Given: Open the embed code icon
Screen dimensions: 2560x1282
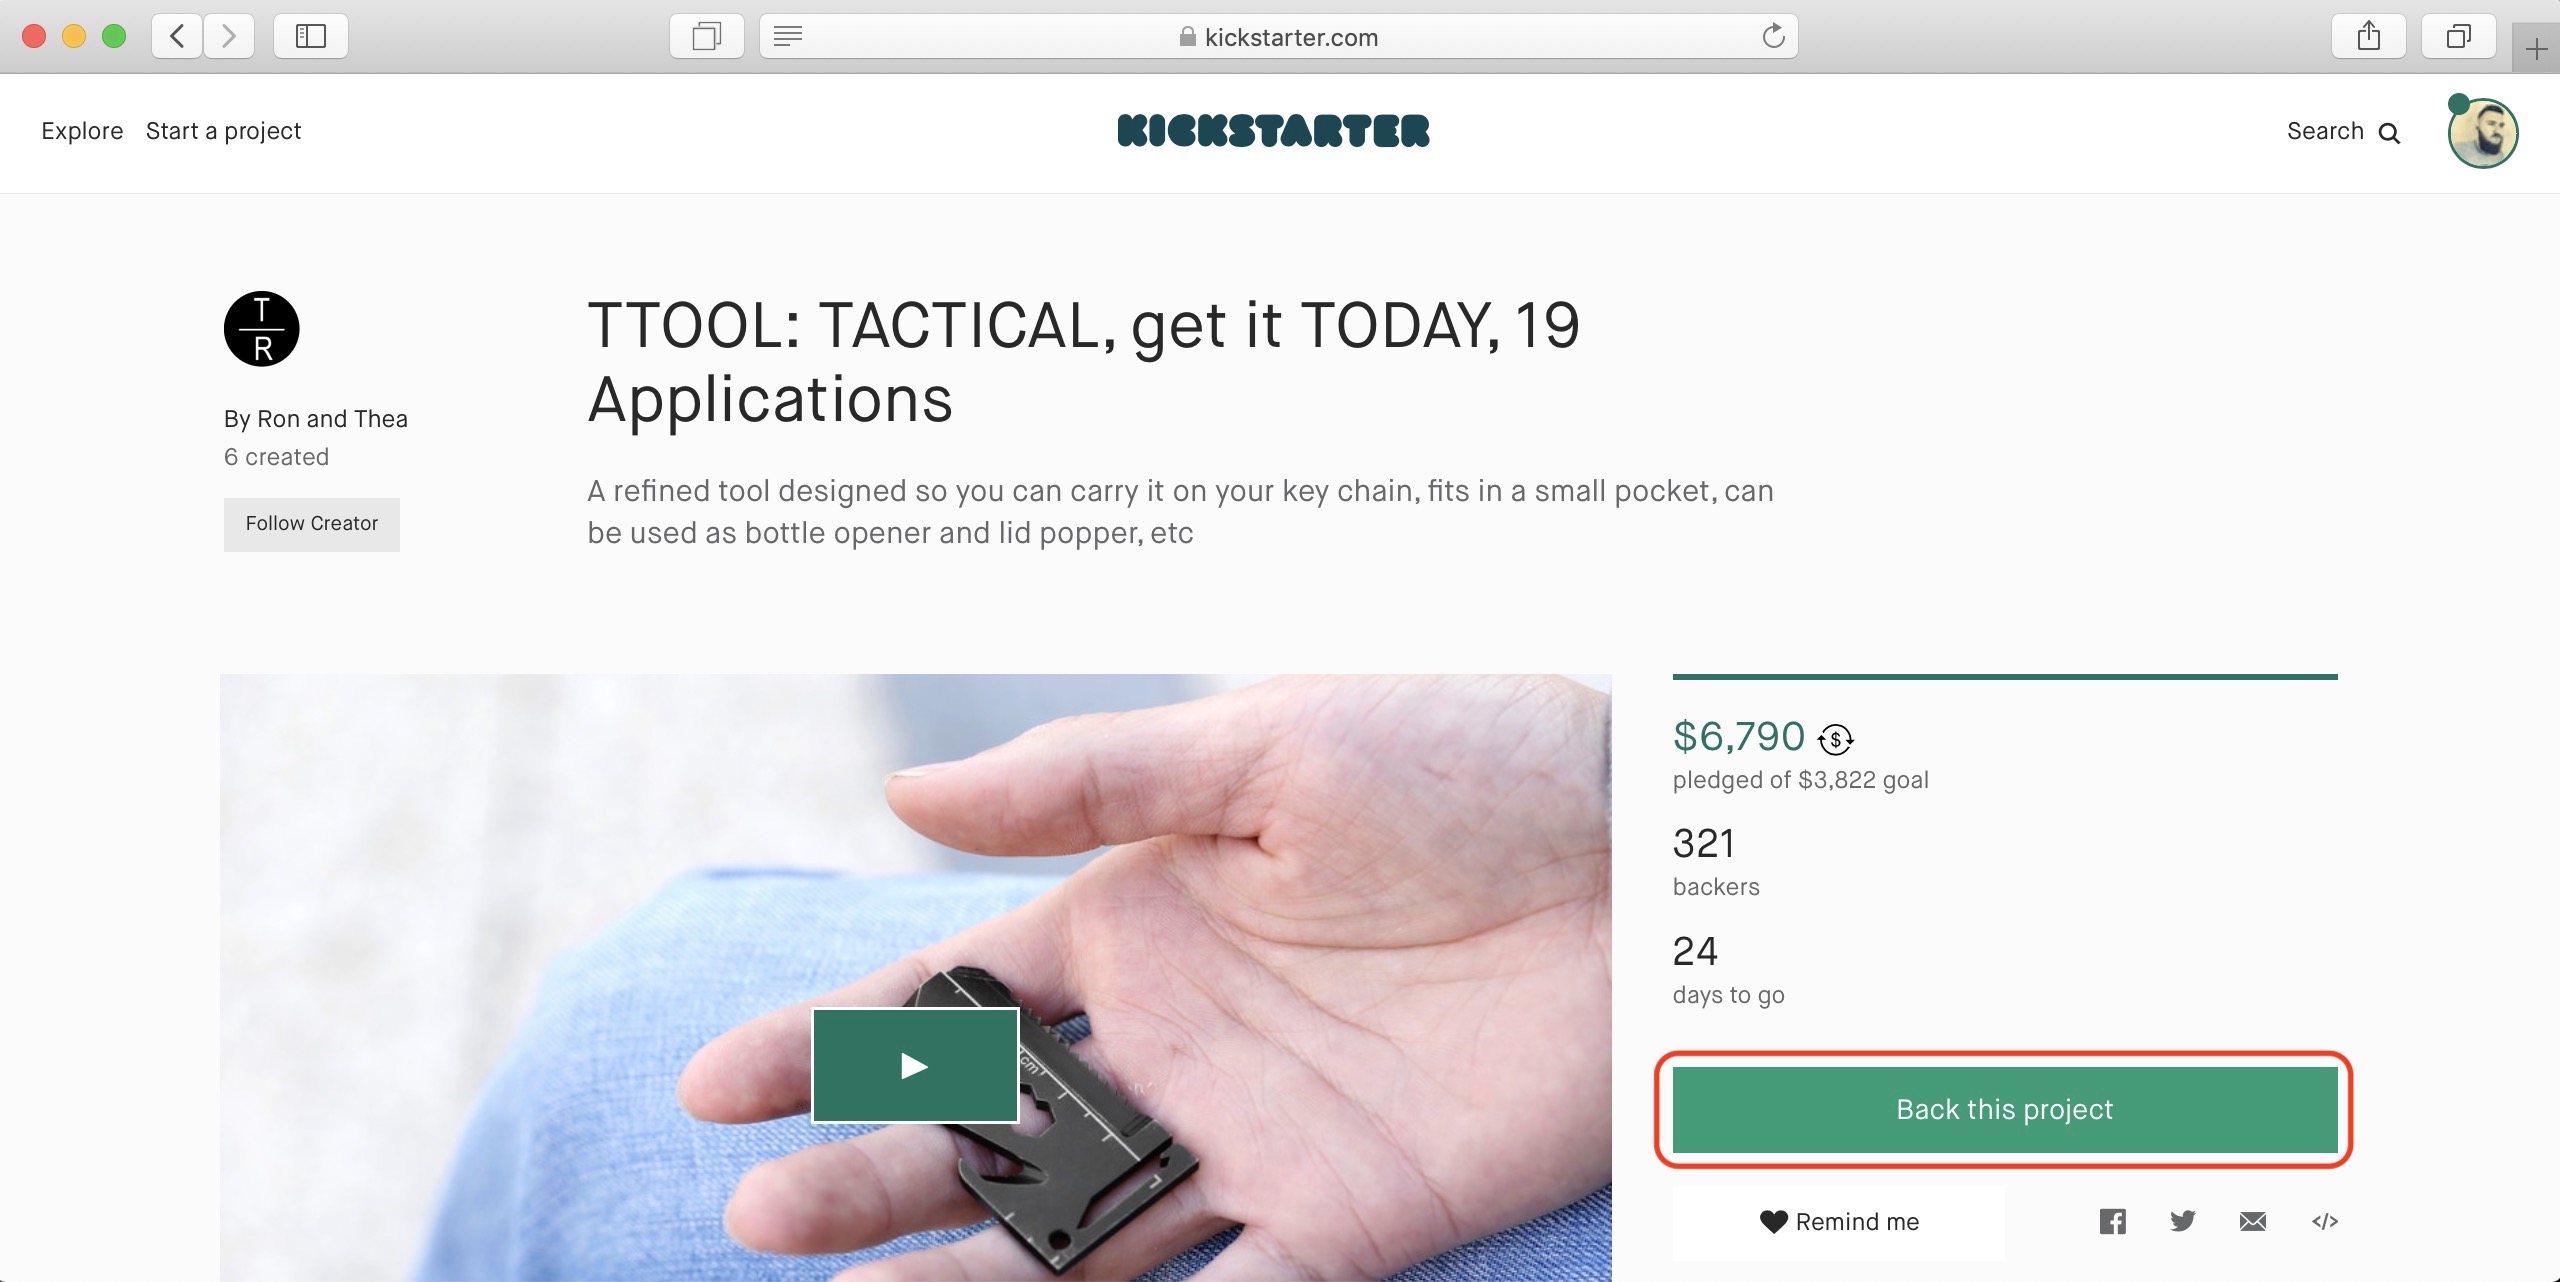Looking at the screenshot, I should pyautogui.click(x=2325, y=1221).
